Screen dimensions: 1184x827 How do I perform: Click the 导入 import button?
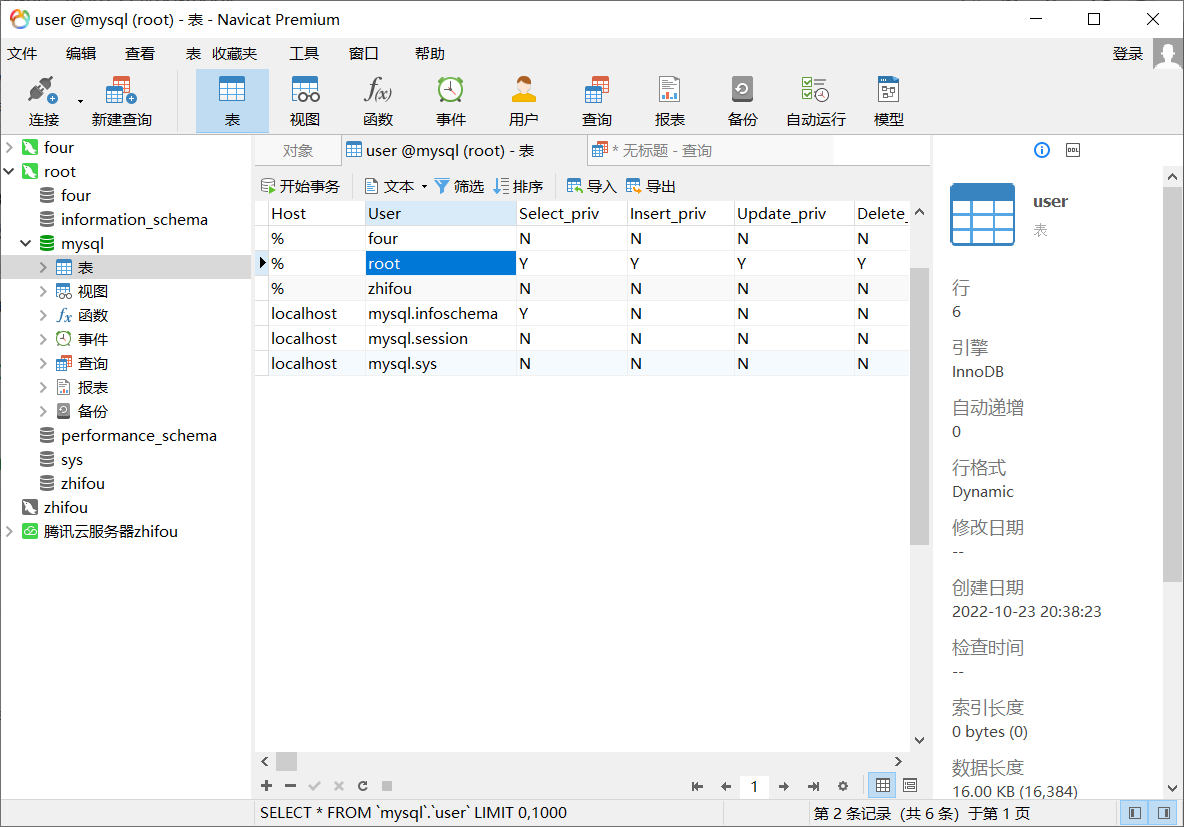click(x=591, y=187)
